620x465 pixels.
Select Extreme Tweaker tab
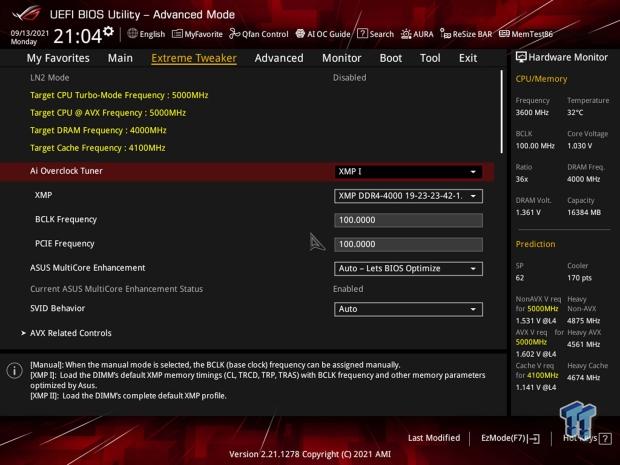(x=194, y=58)
